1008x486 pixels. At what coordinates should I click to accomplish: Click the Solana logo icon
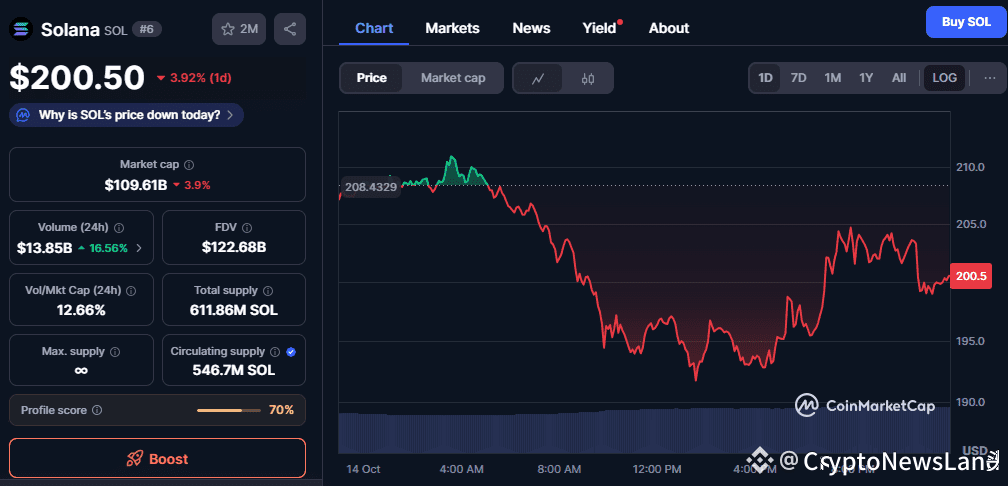22,29
